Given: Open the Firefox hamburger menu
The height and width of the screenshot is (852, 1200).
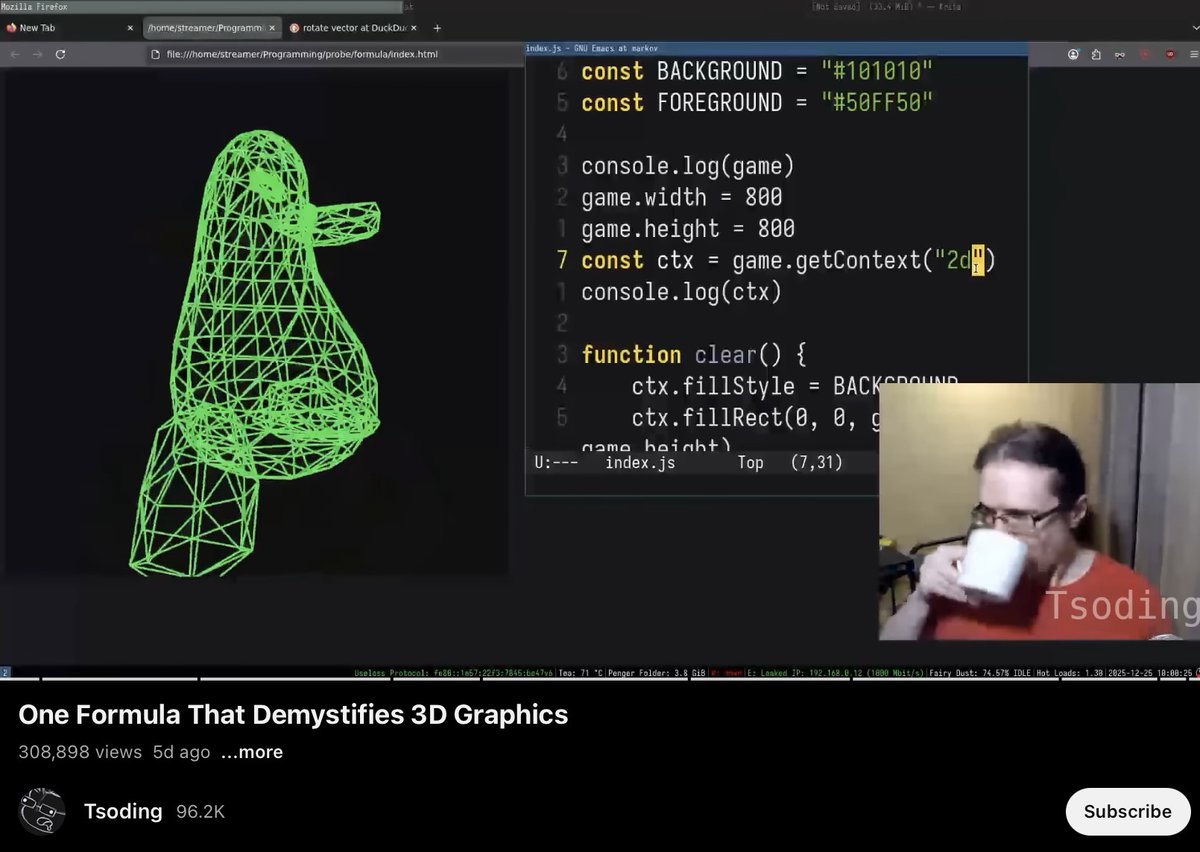Looking at the screenshot, I should (1194, 54).
